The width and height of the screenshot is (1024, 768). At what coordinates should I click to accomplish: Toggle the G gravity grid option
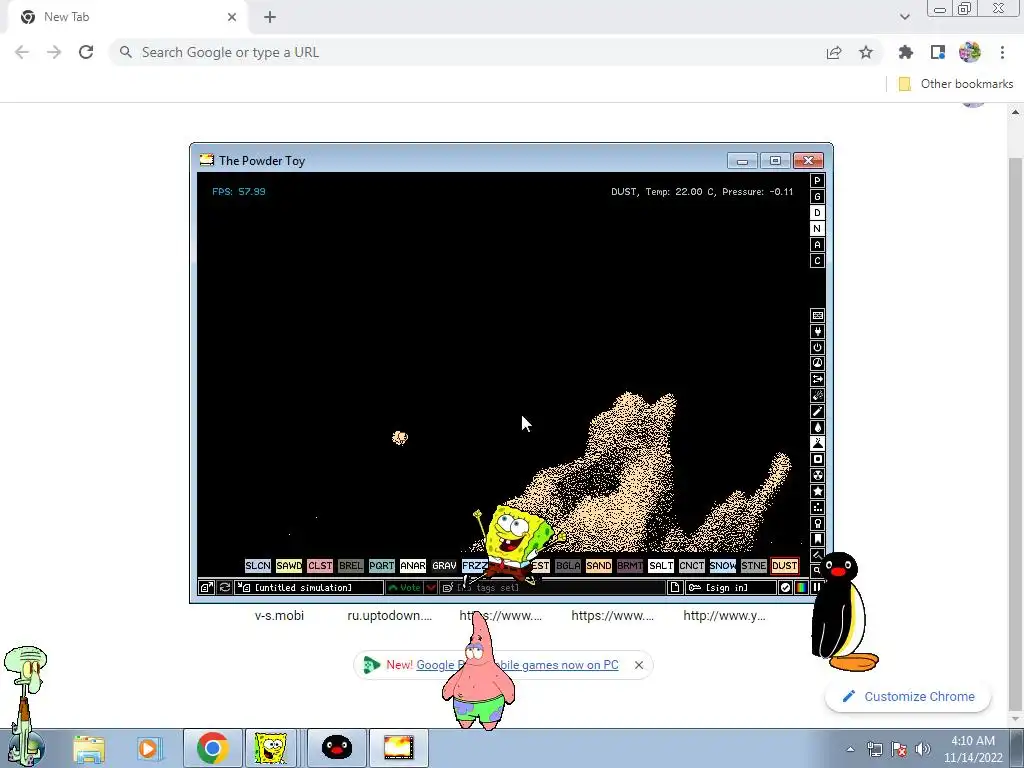pos(817,197)
